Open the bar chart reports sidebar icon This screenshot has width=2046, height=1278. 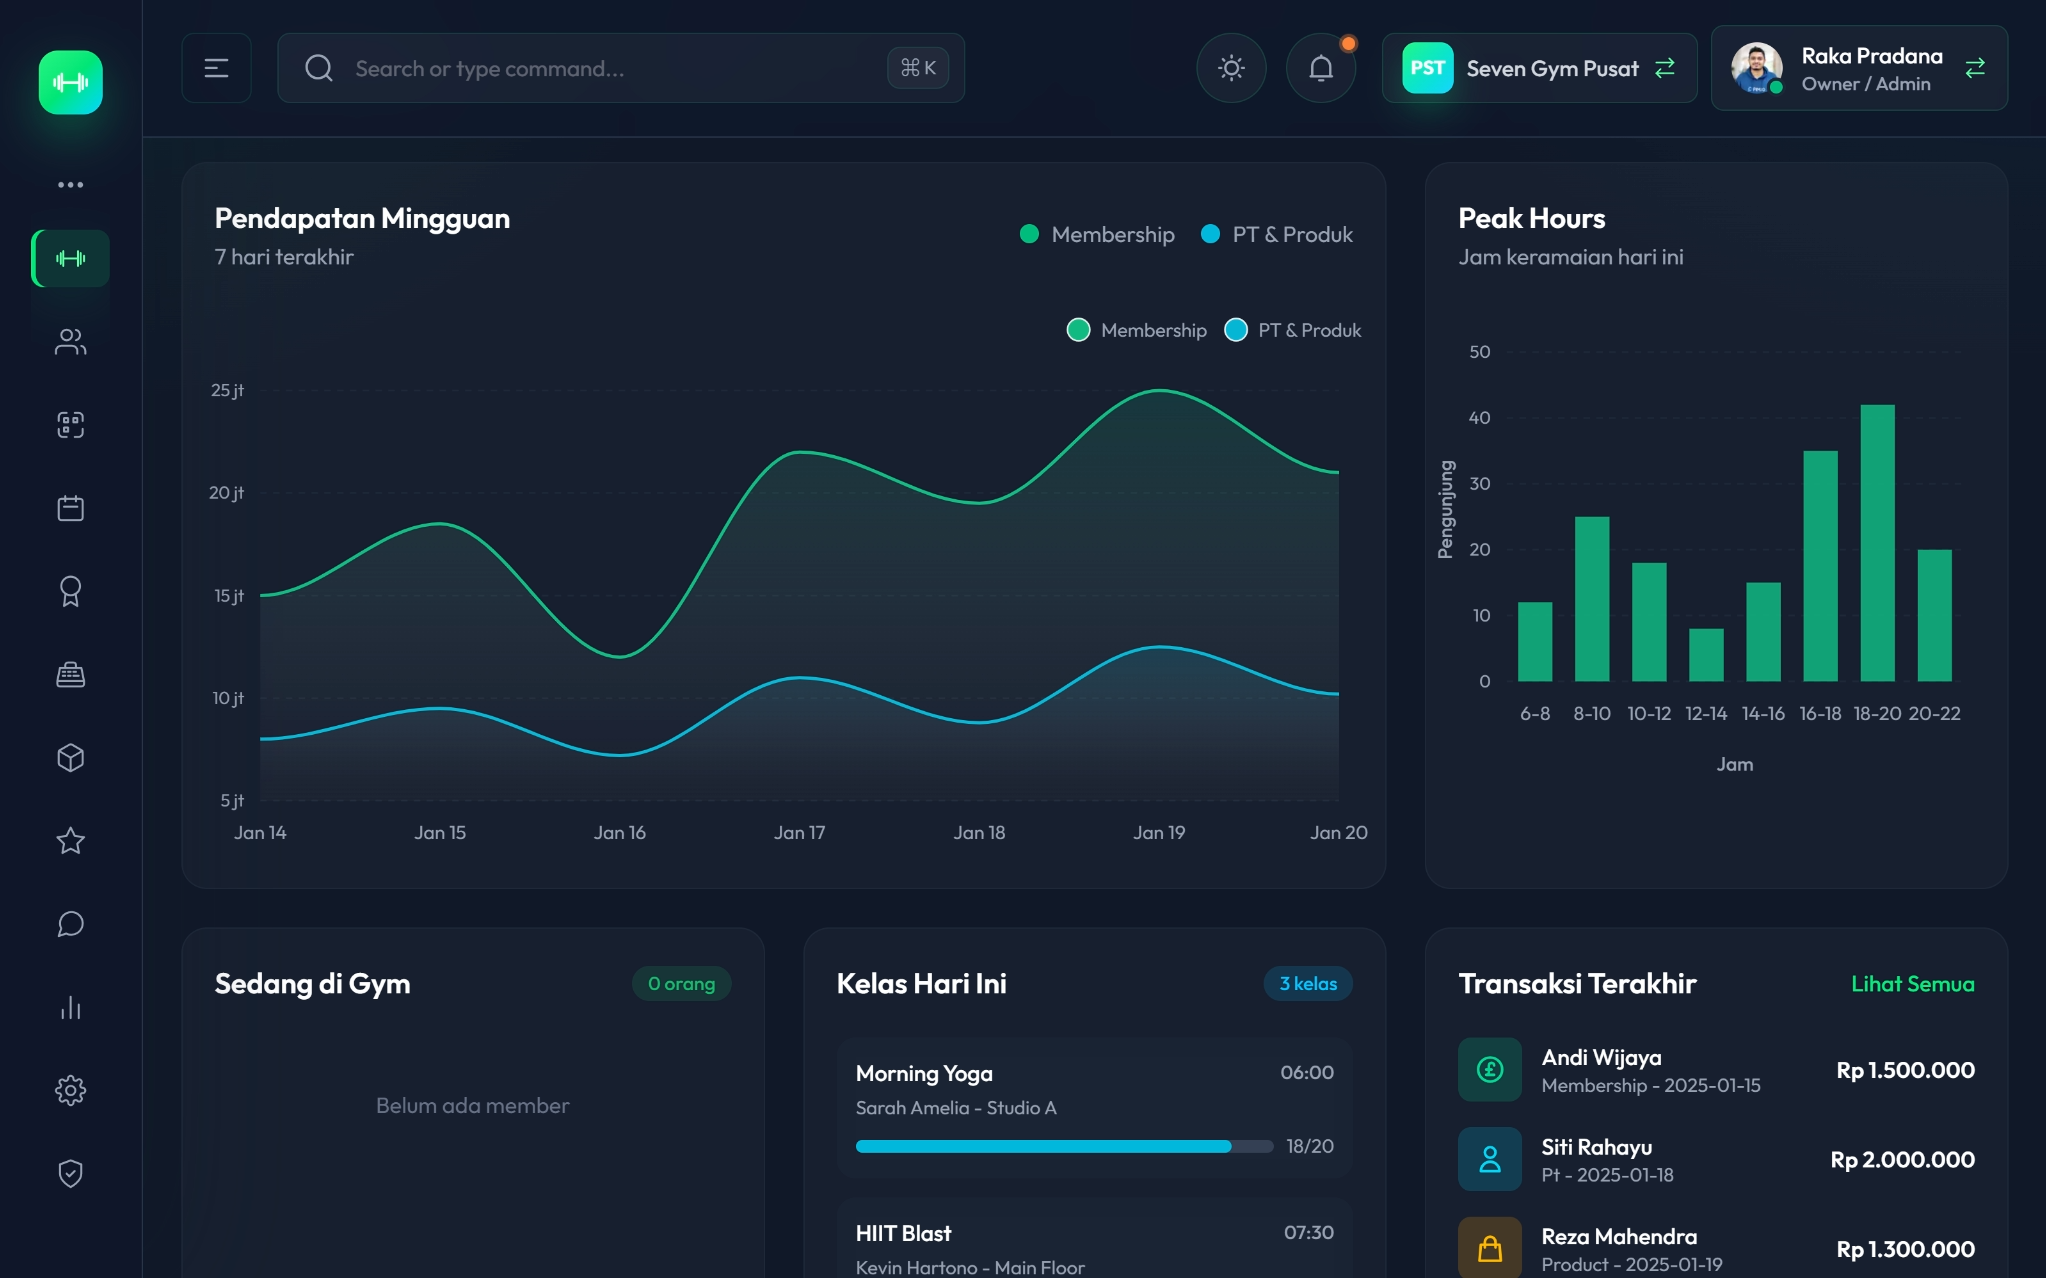[70, 1007]
